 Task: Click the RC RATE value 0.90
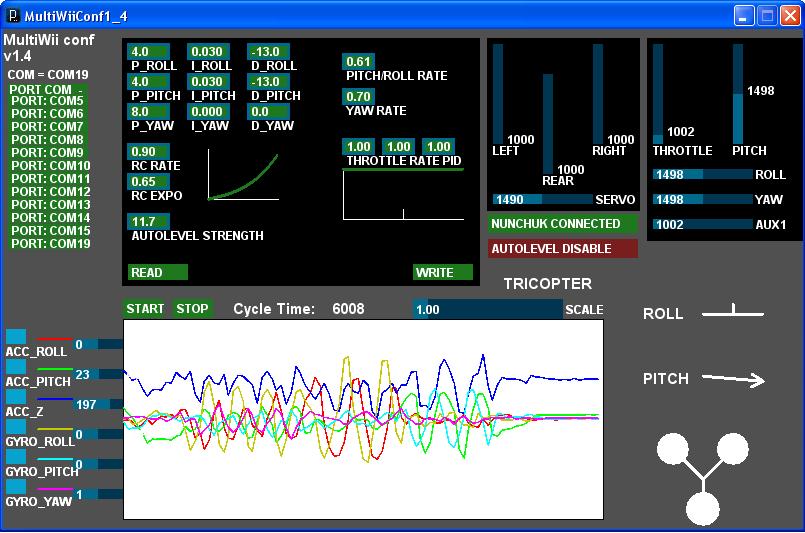pos(148,151)
